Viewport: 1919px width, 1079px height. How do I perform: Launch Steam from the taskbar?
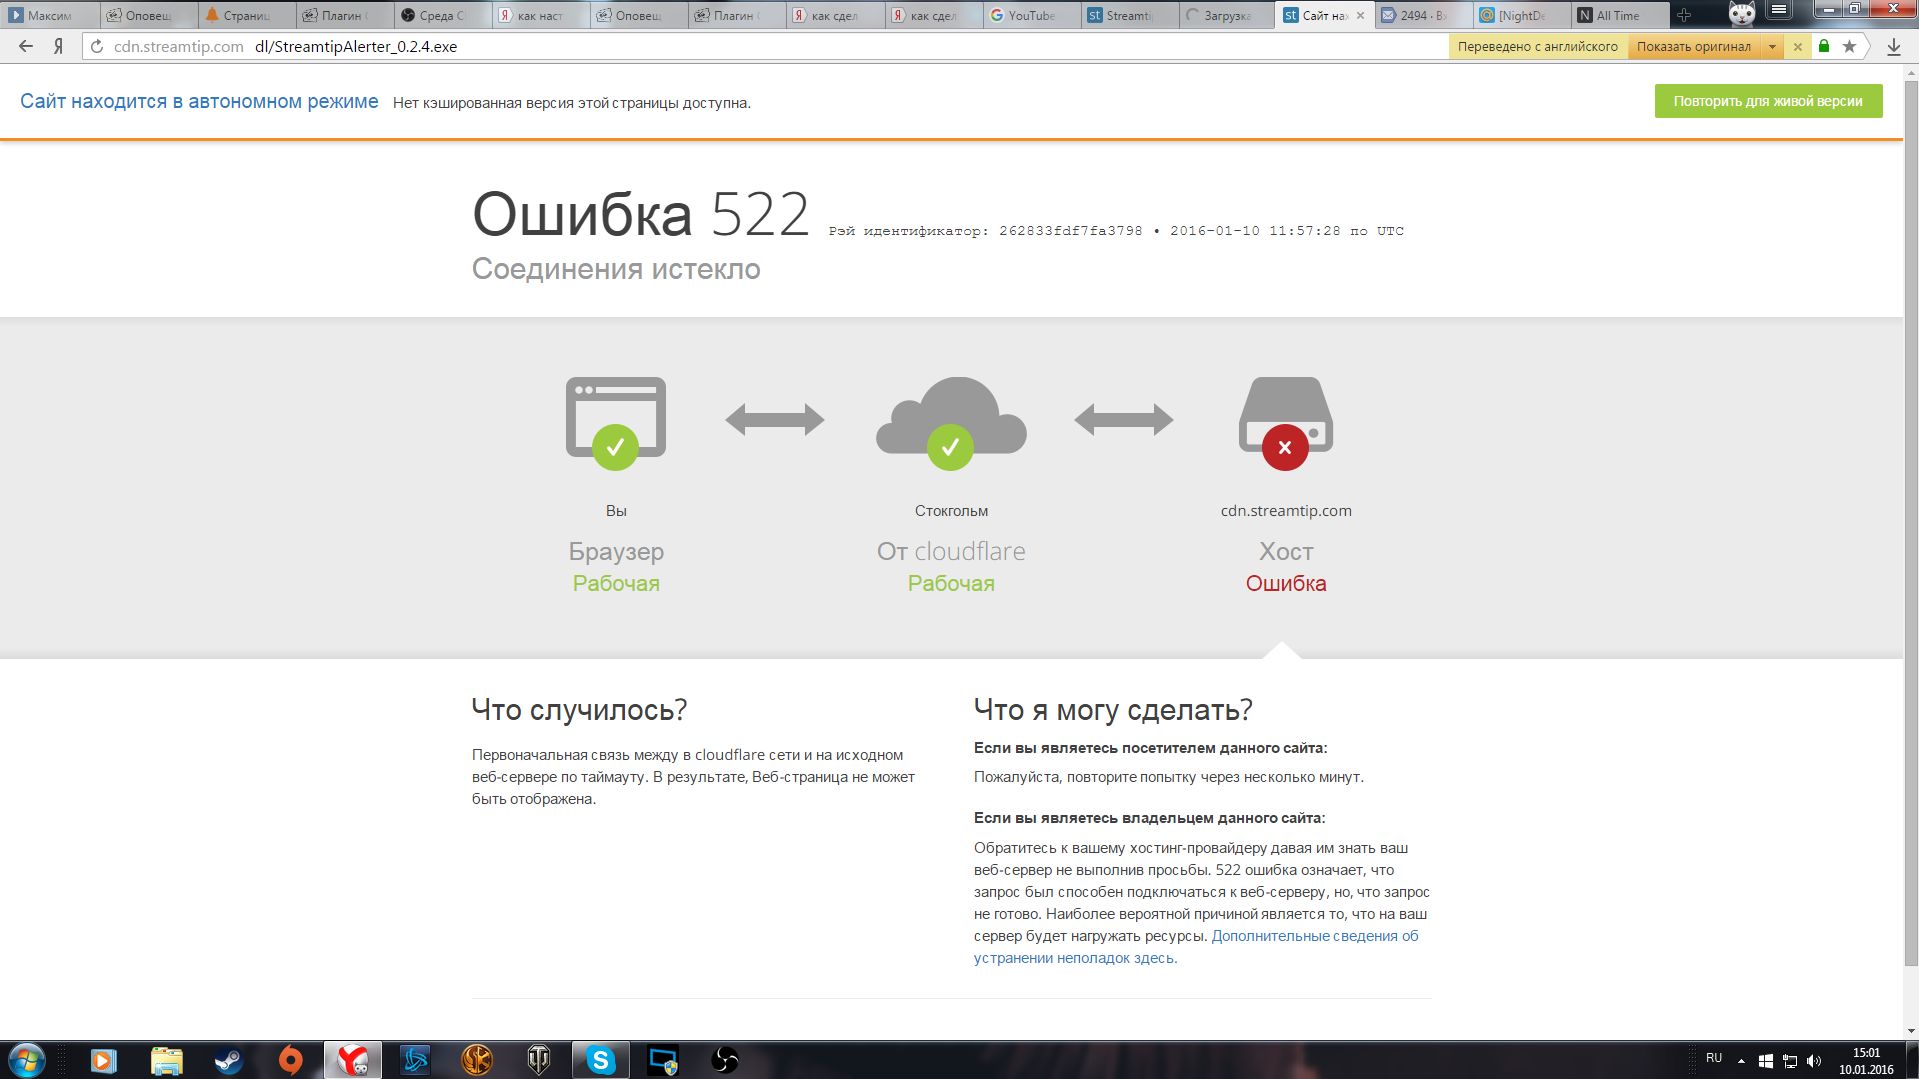click(x=228, y=1060)
